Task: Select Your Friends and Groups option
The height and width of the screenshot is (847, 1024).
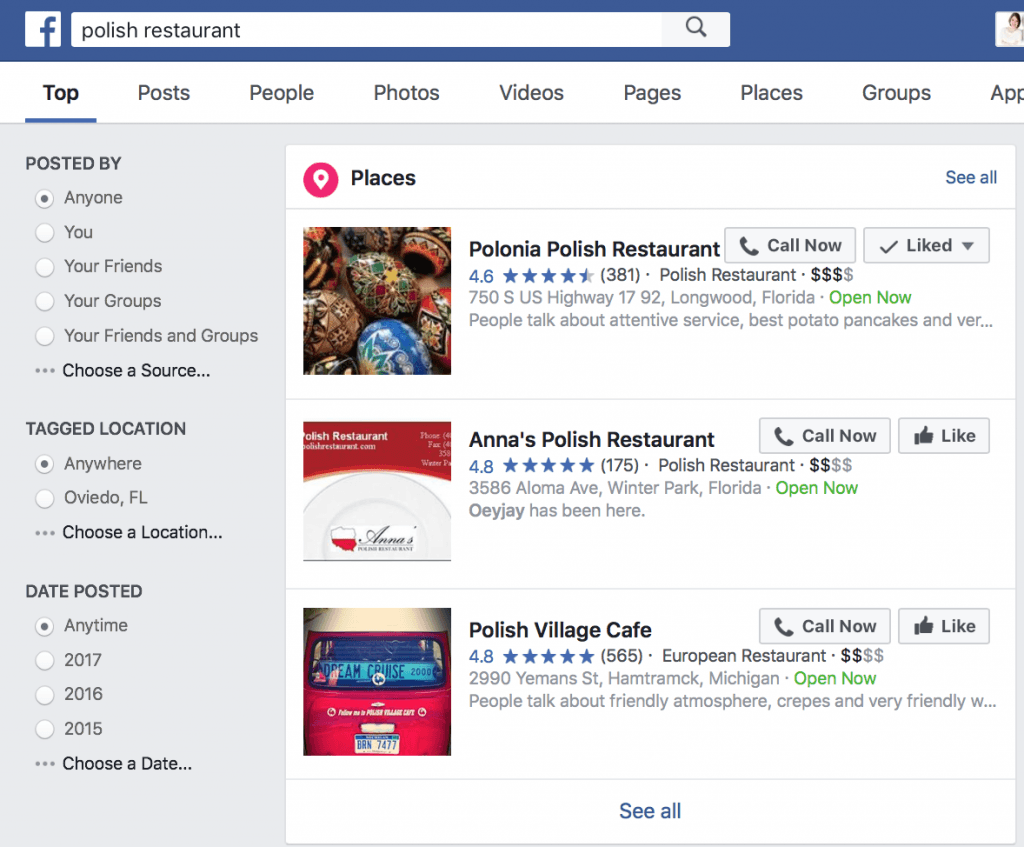Action: (x=44, y=336)
